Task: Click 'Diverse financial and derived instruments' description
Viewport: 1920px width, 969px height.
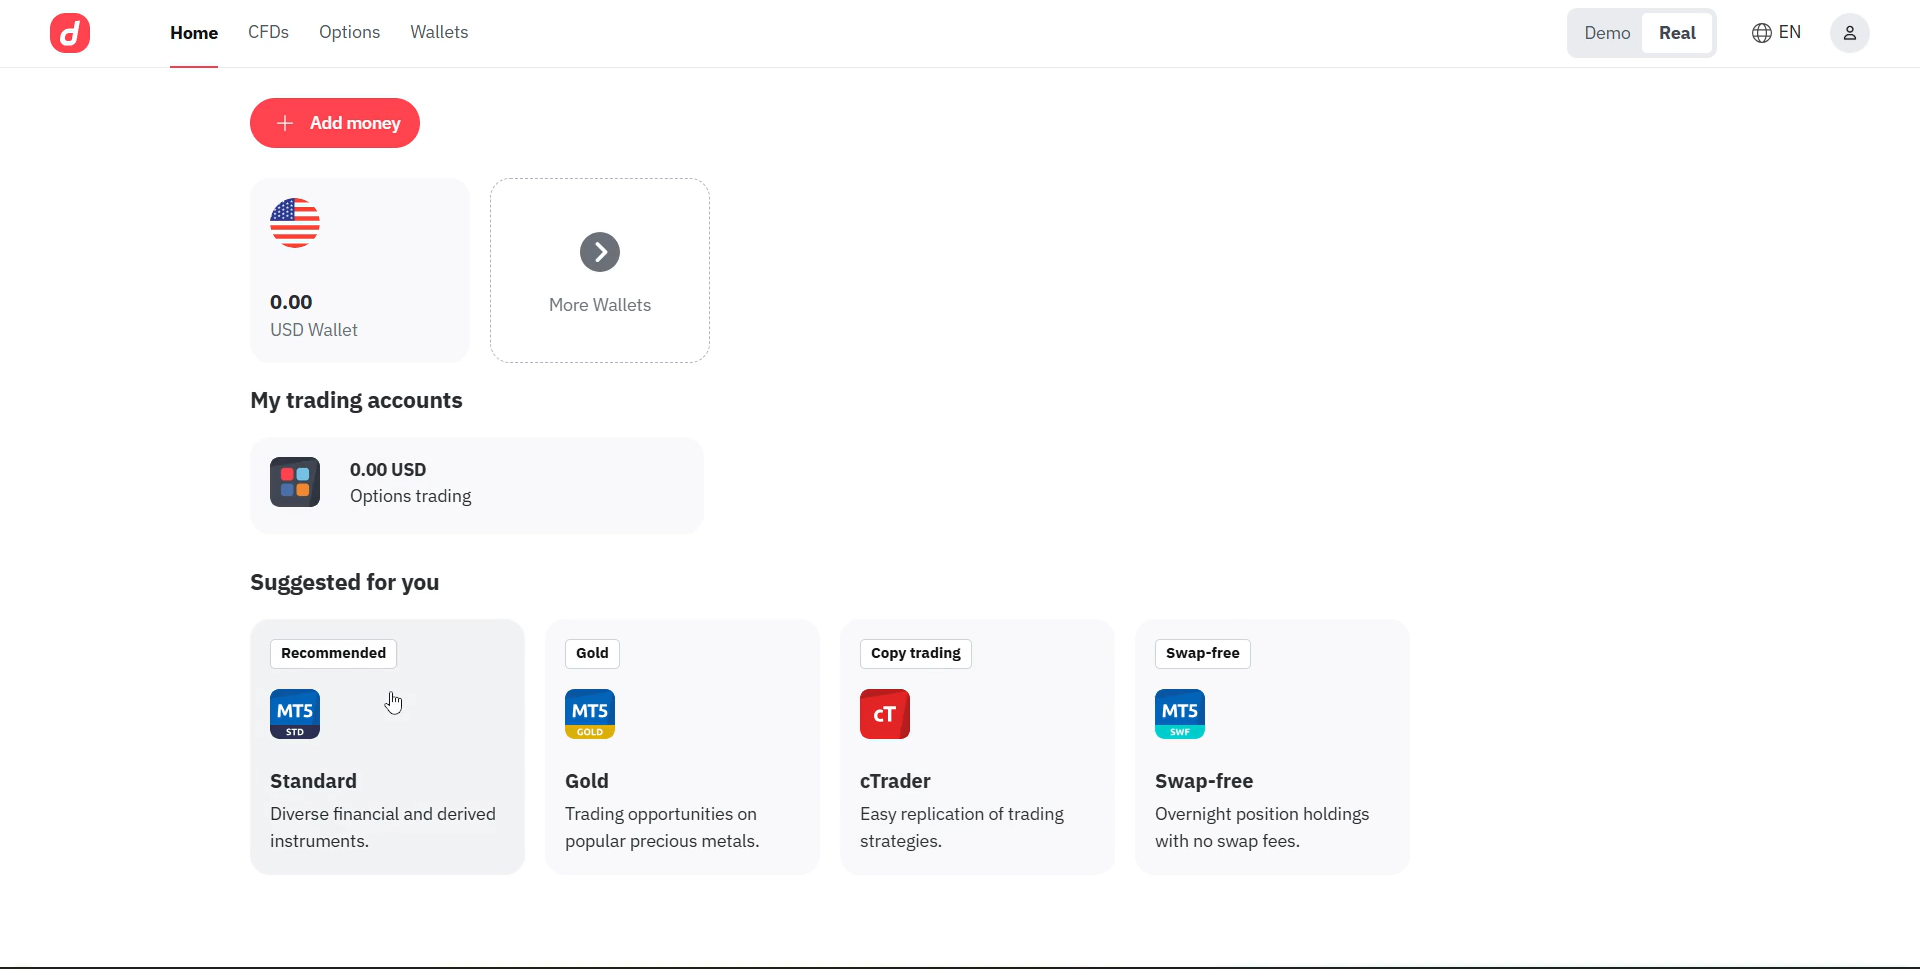Action: click(383, 828)
